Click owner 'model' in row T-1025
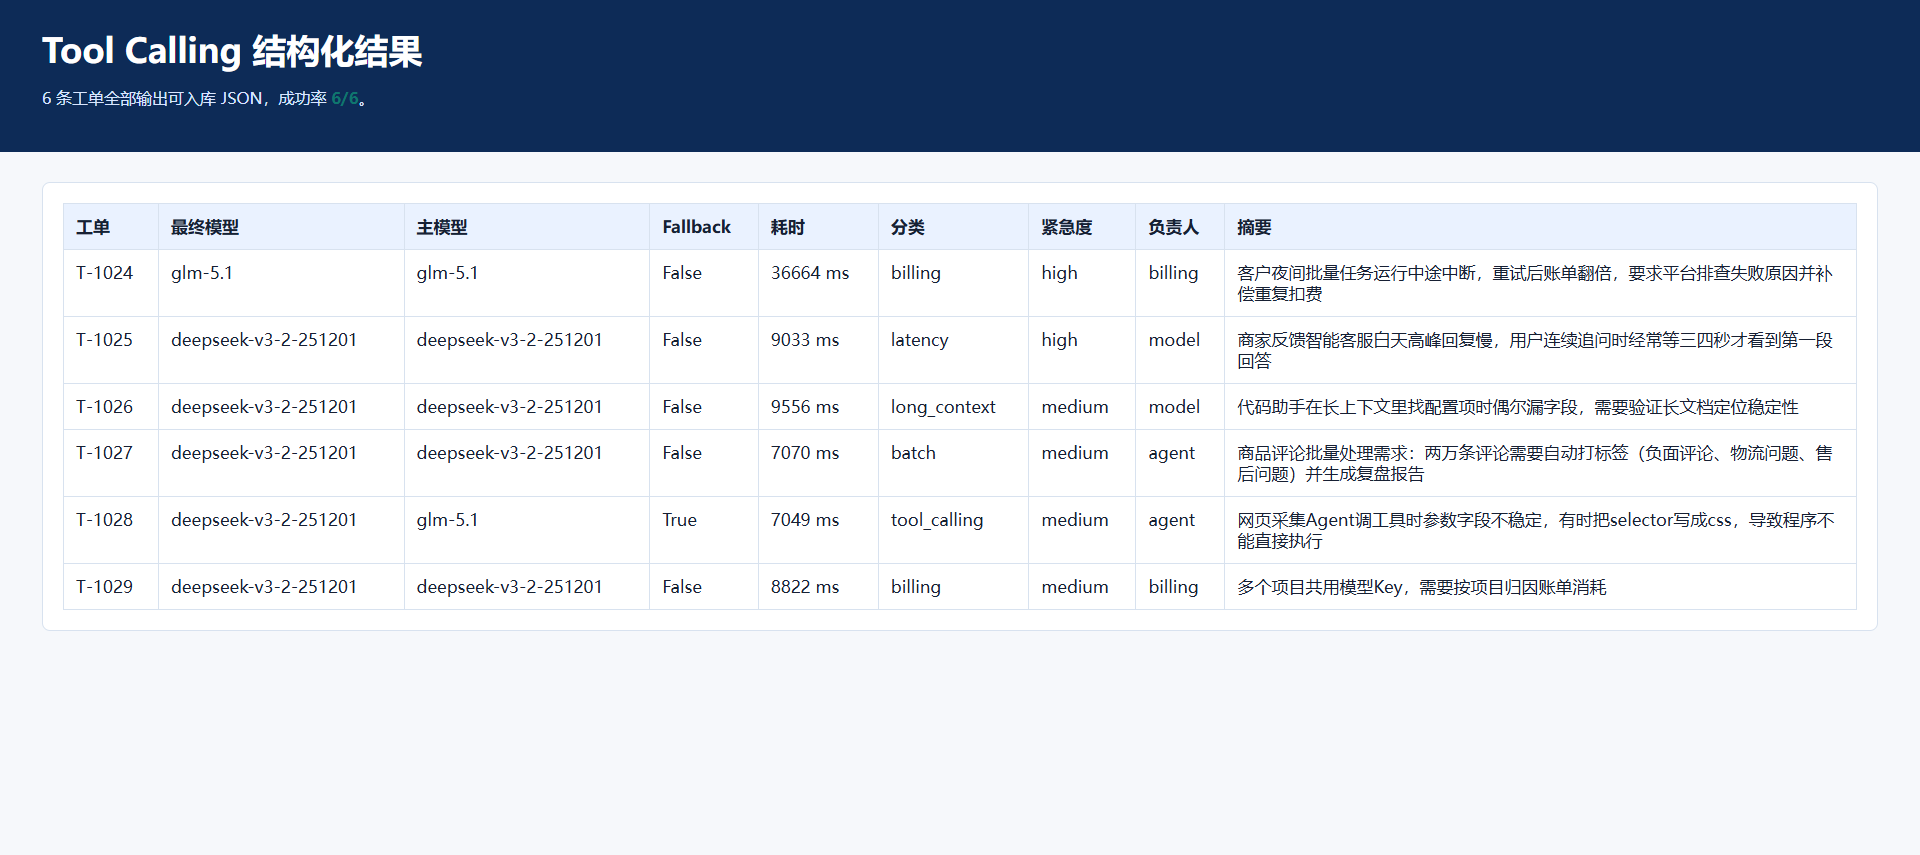 1174,340
